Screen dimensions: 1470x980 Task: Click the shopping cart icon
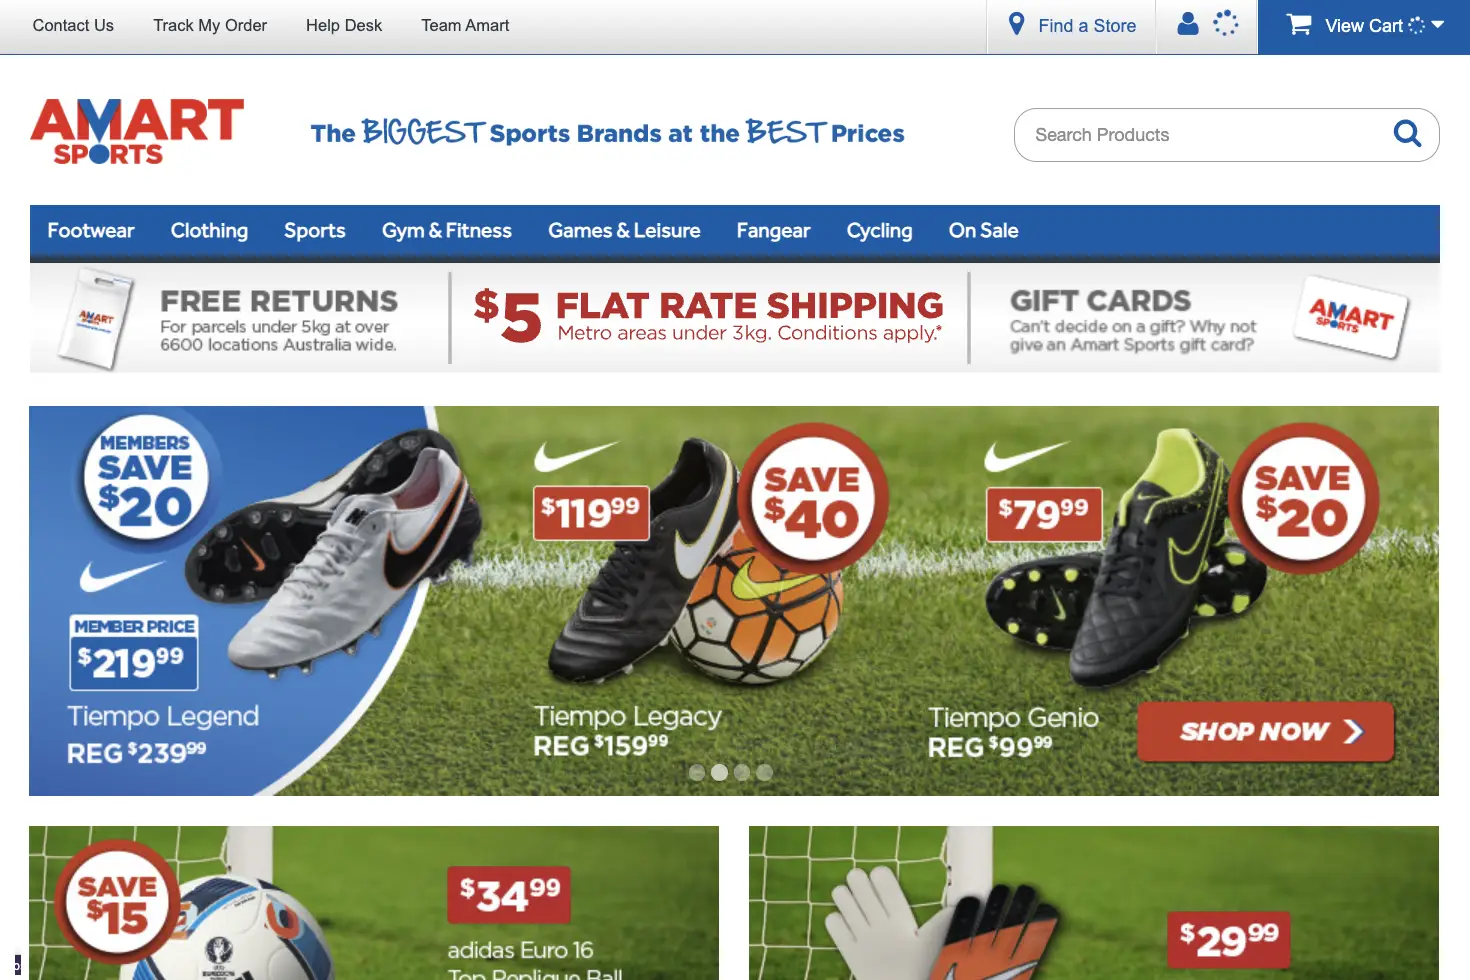pyautogui.click(x=1299, y=24)
